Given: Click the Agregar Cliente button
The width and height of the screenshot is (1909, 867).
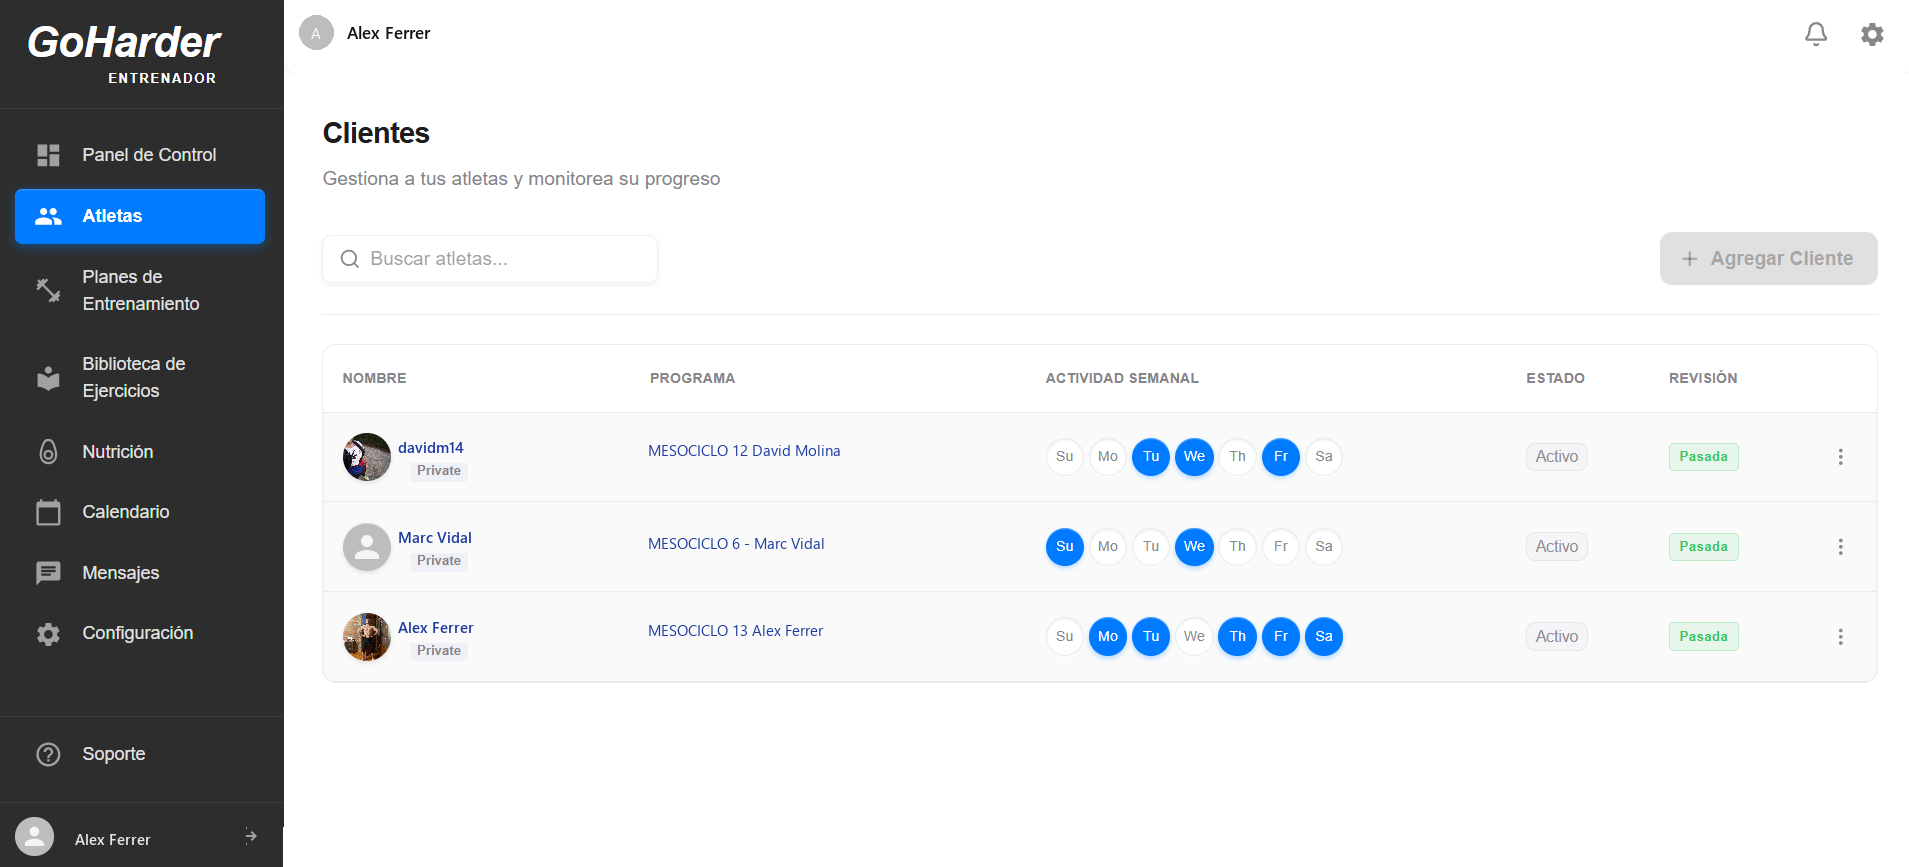Looking at the screenshot, I should (x=1768, y=259).
